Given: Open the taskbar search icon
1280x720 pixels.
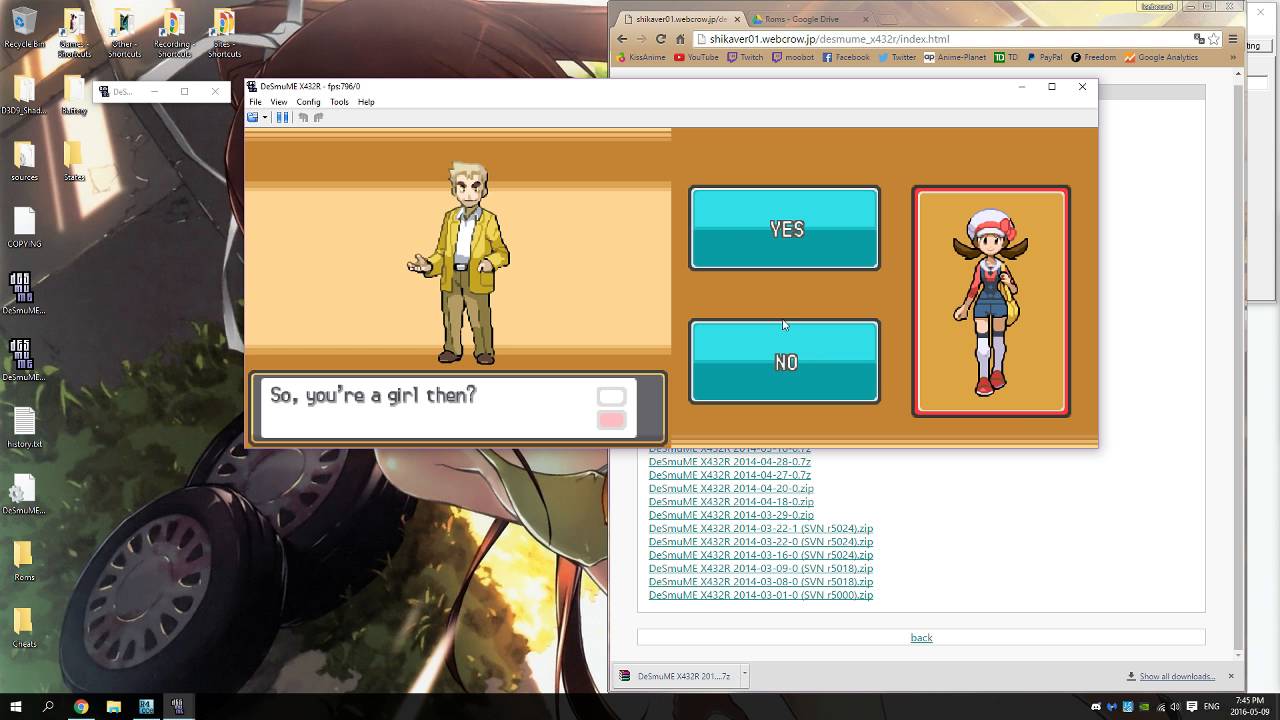Looking at the screenshot, I should (x=48, y=706).
